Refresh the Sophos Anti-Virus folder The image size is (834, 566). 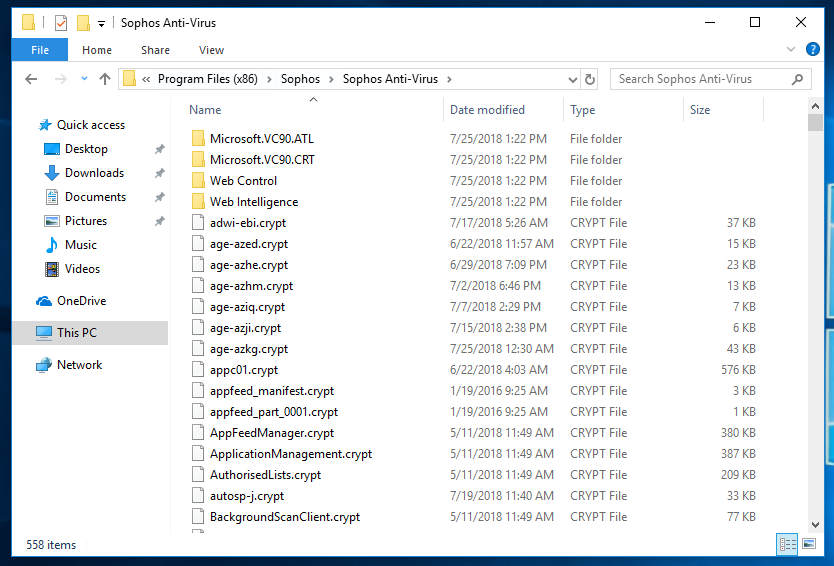[590, 79]
